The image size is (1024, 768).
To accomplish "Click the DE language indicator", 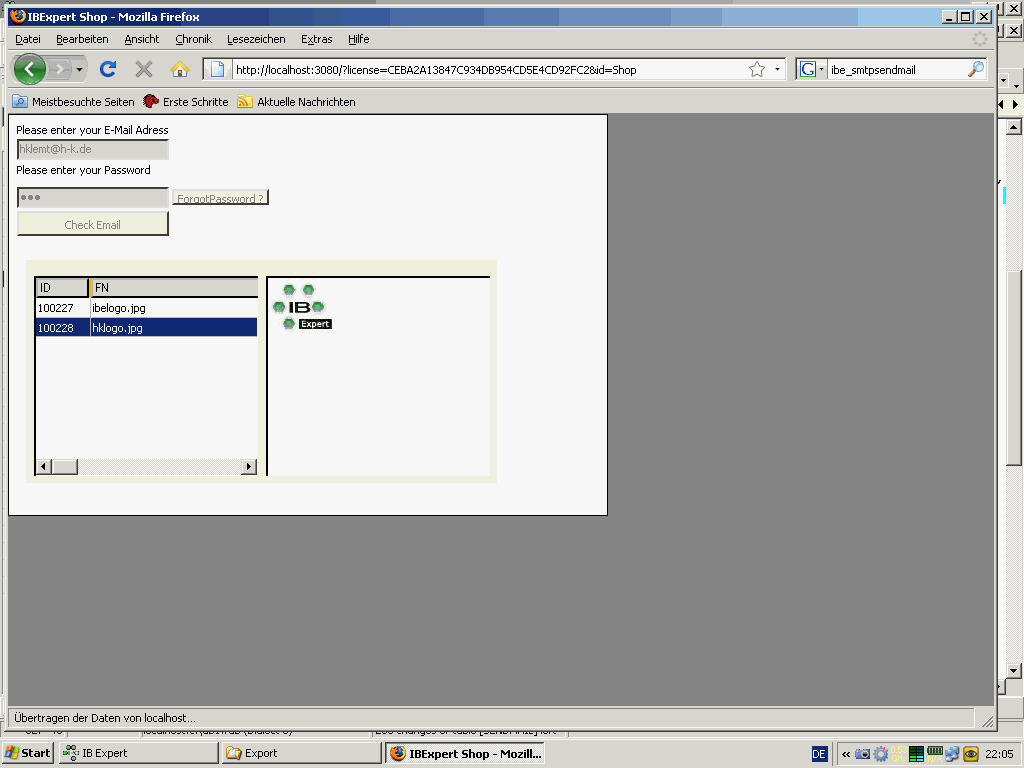I will click(x=819, y=754).
